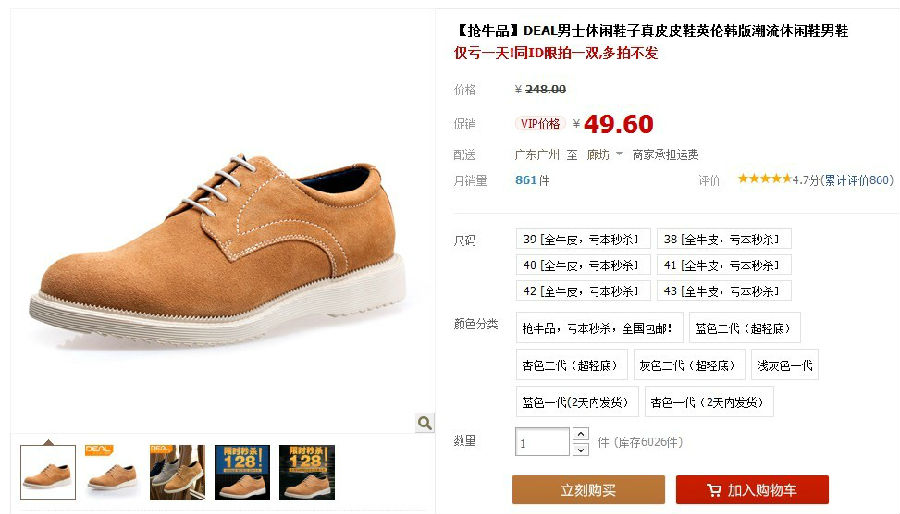Pick color 蓝色二代（超轻底）

744,328
